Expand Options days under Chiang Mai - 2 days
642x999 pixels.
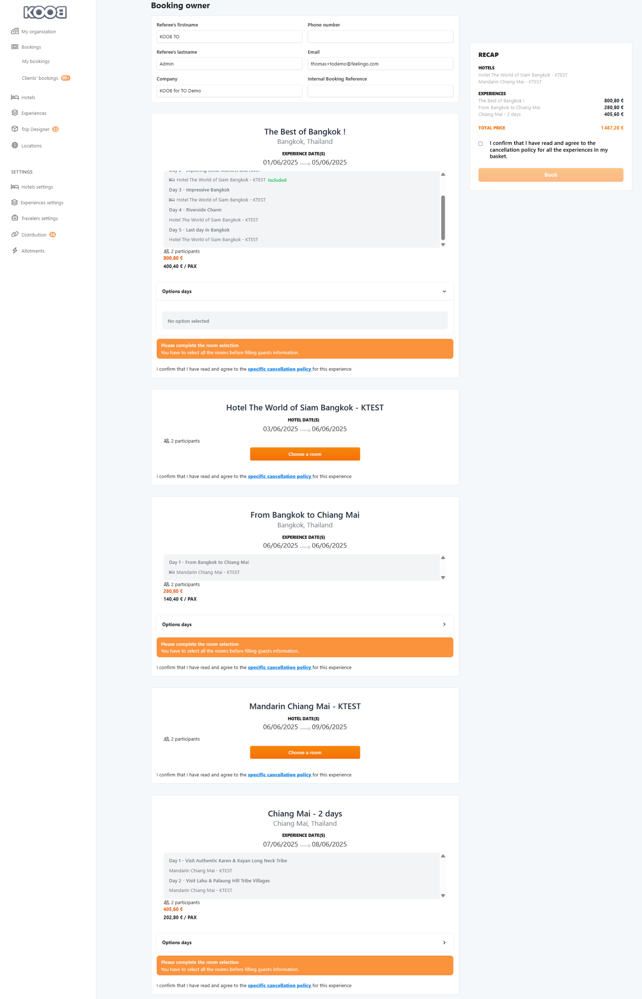(444, 943)
